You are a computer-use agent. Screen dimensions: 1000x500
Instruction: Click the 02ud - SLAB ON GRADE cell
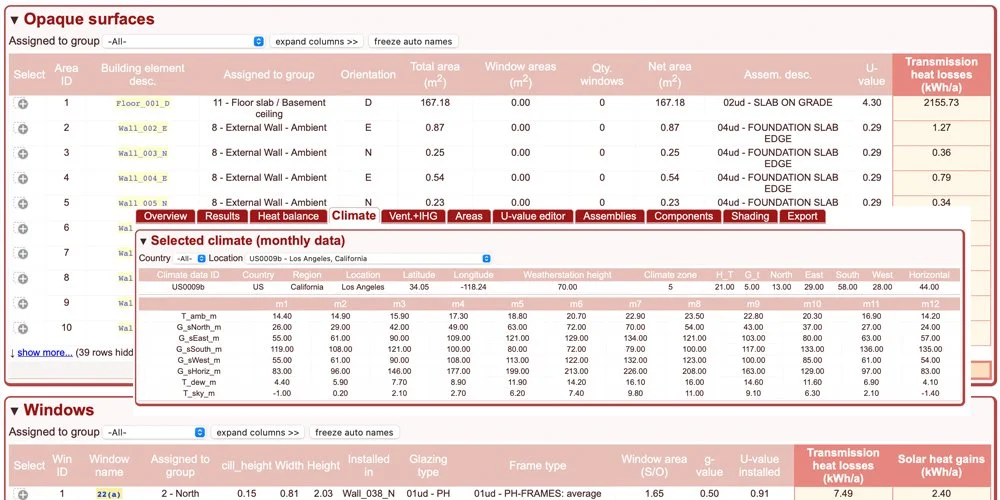777,103
